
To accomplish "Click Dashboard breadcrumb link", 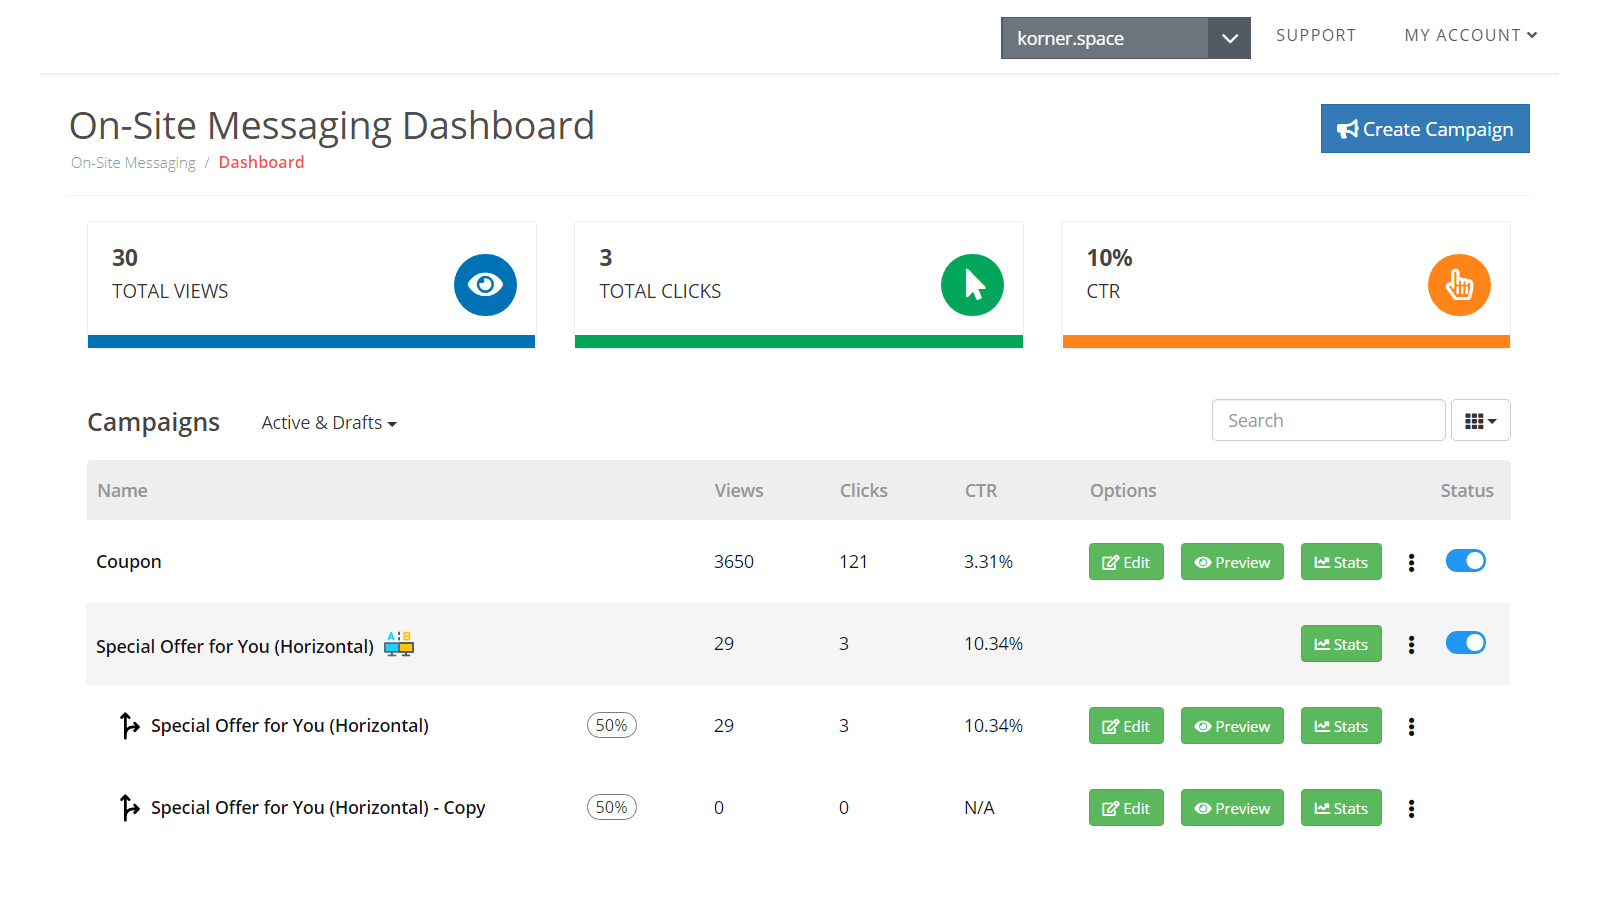I will pyautogui.click(x=261, y=162).
